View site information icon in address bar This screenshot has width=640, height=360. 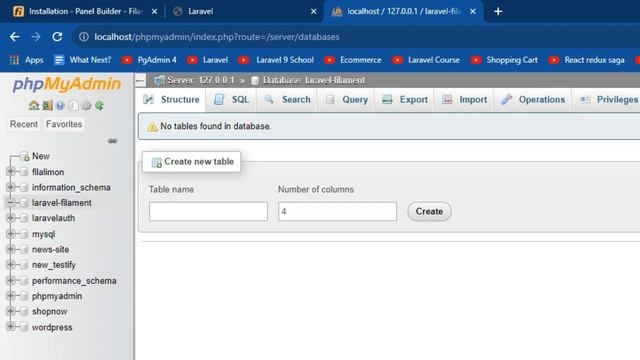(x=84, y=37)
